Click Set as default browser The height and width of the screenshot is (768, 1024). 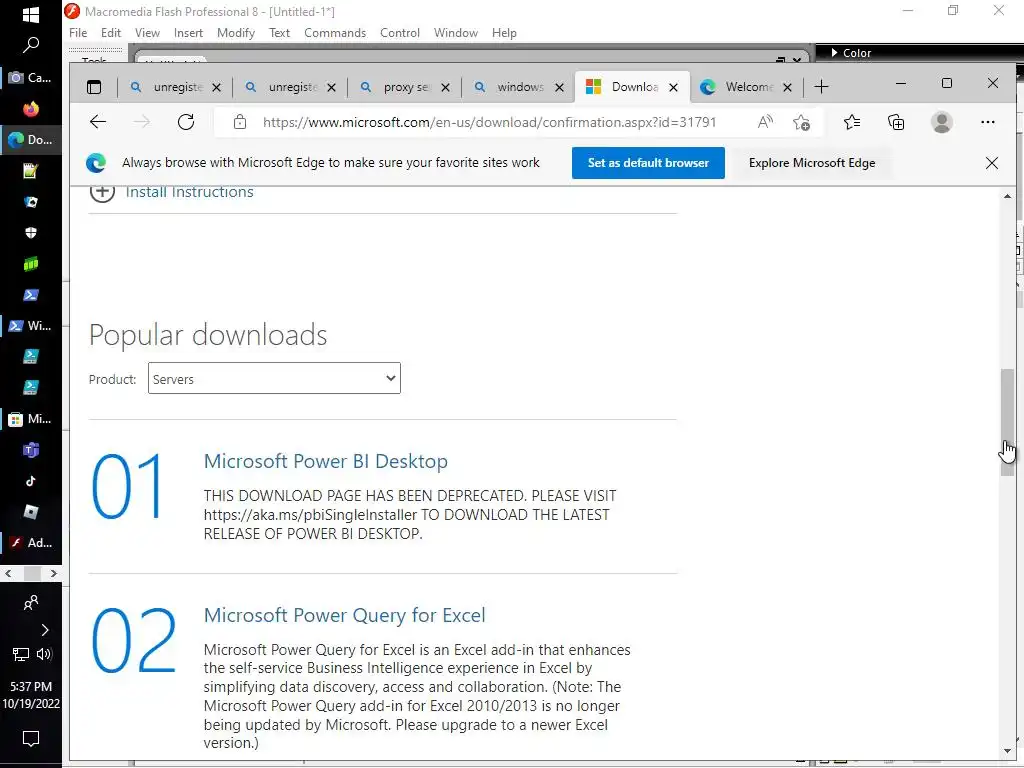click(648, 163)
